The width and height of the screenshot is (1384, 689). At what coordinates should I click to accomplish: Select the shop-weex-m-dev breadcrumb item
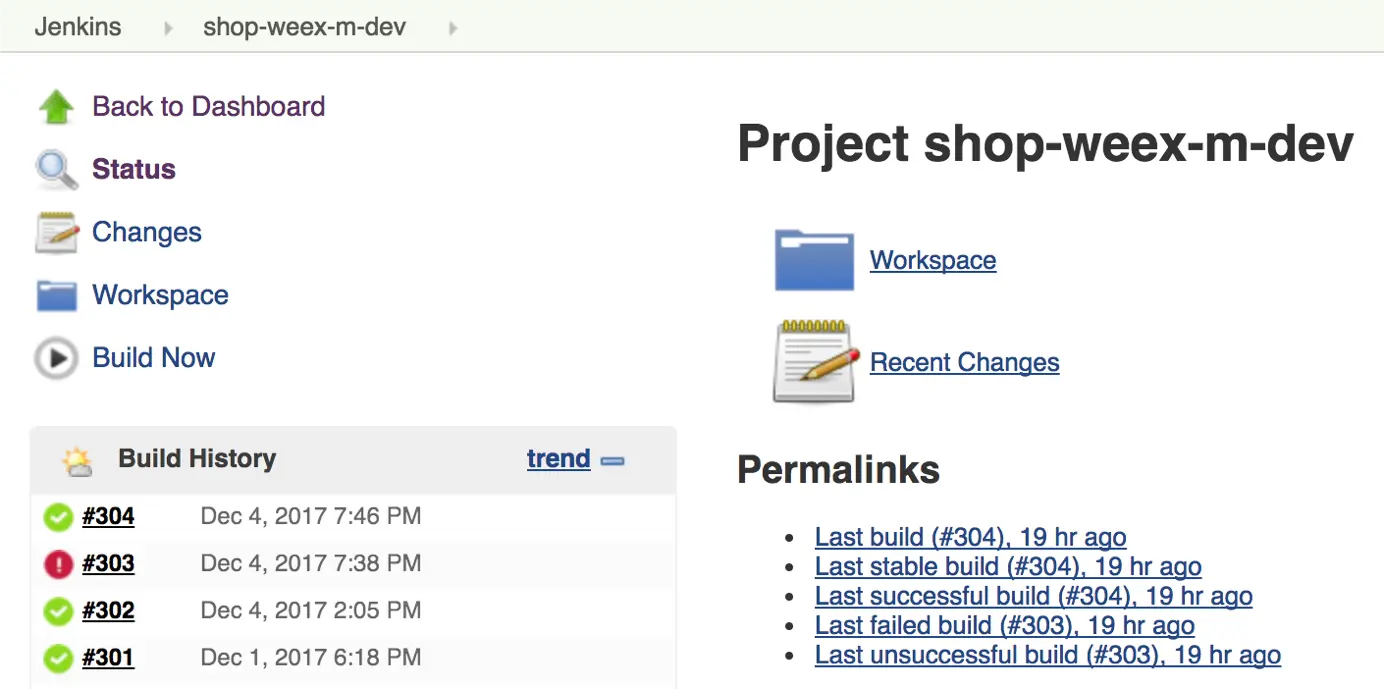coord(304,27)
